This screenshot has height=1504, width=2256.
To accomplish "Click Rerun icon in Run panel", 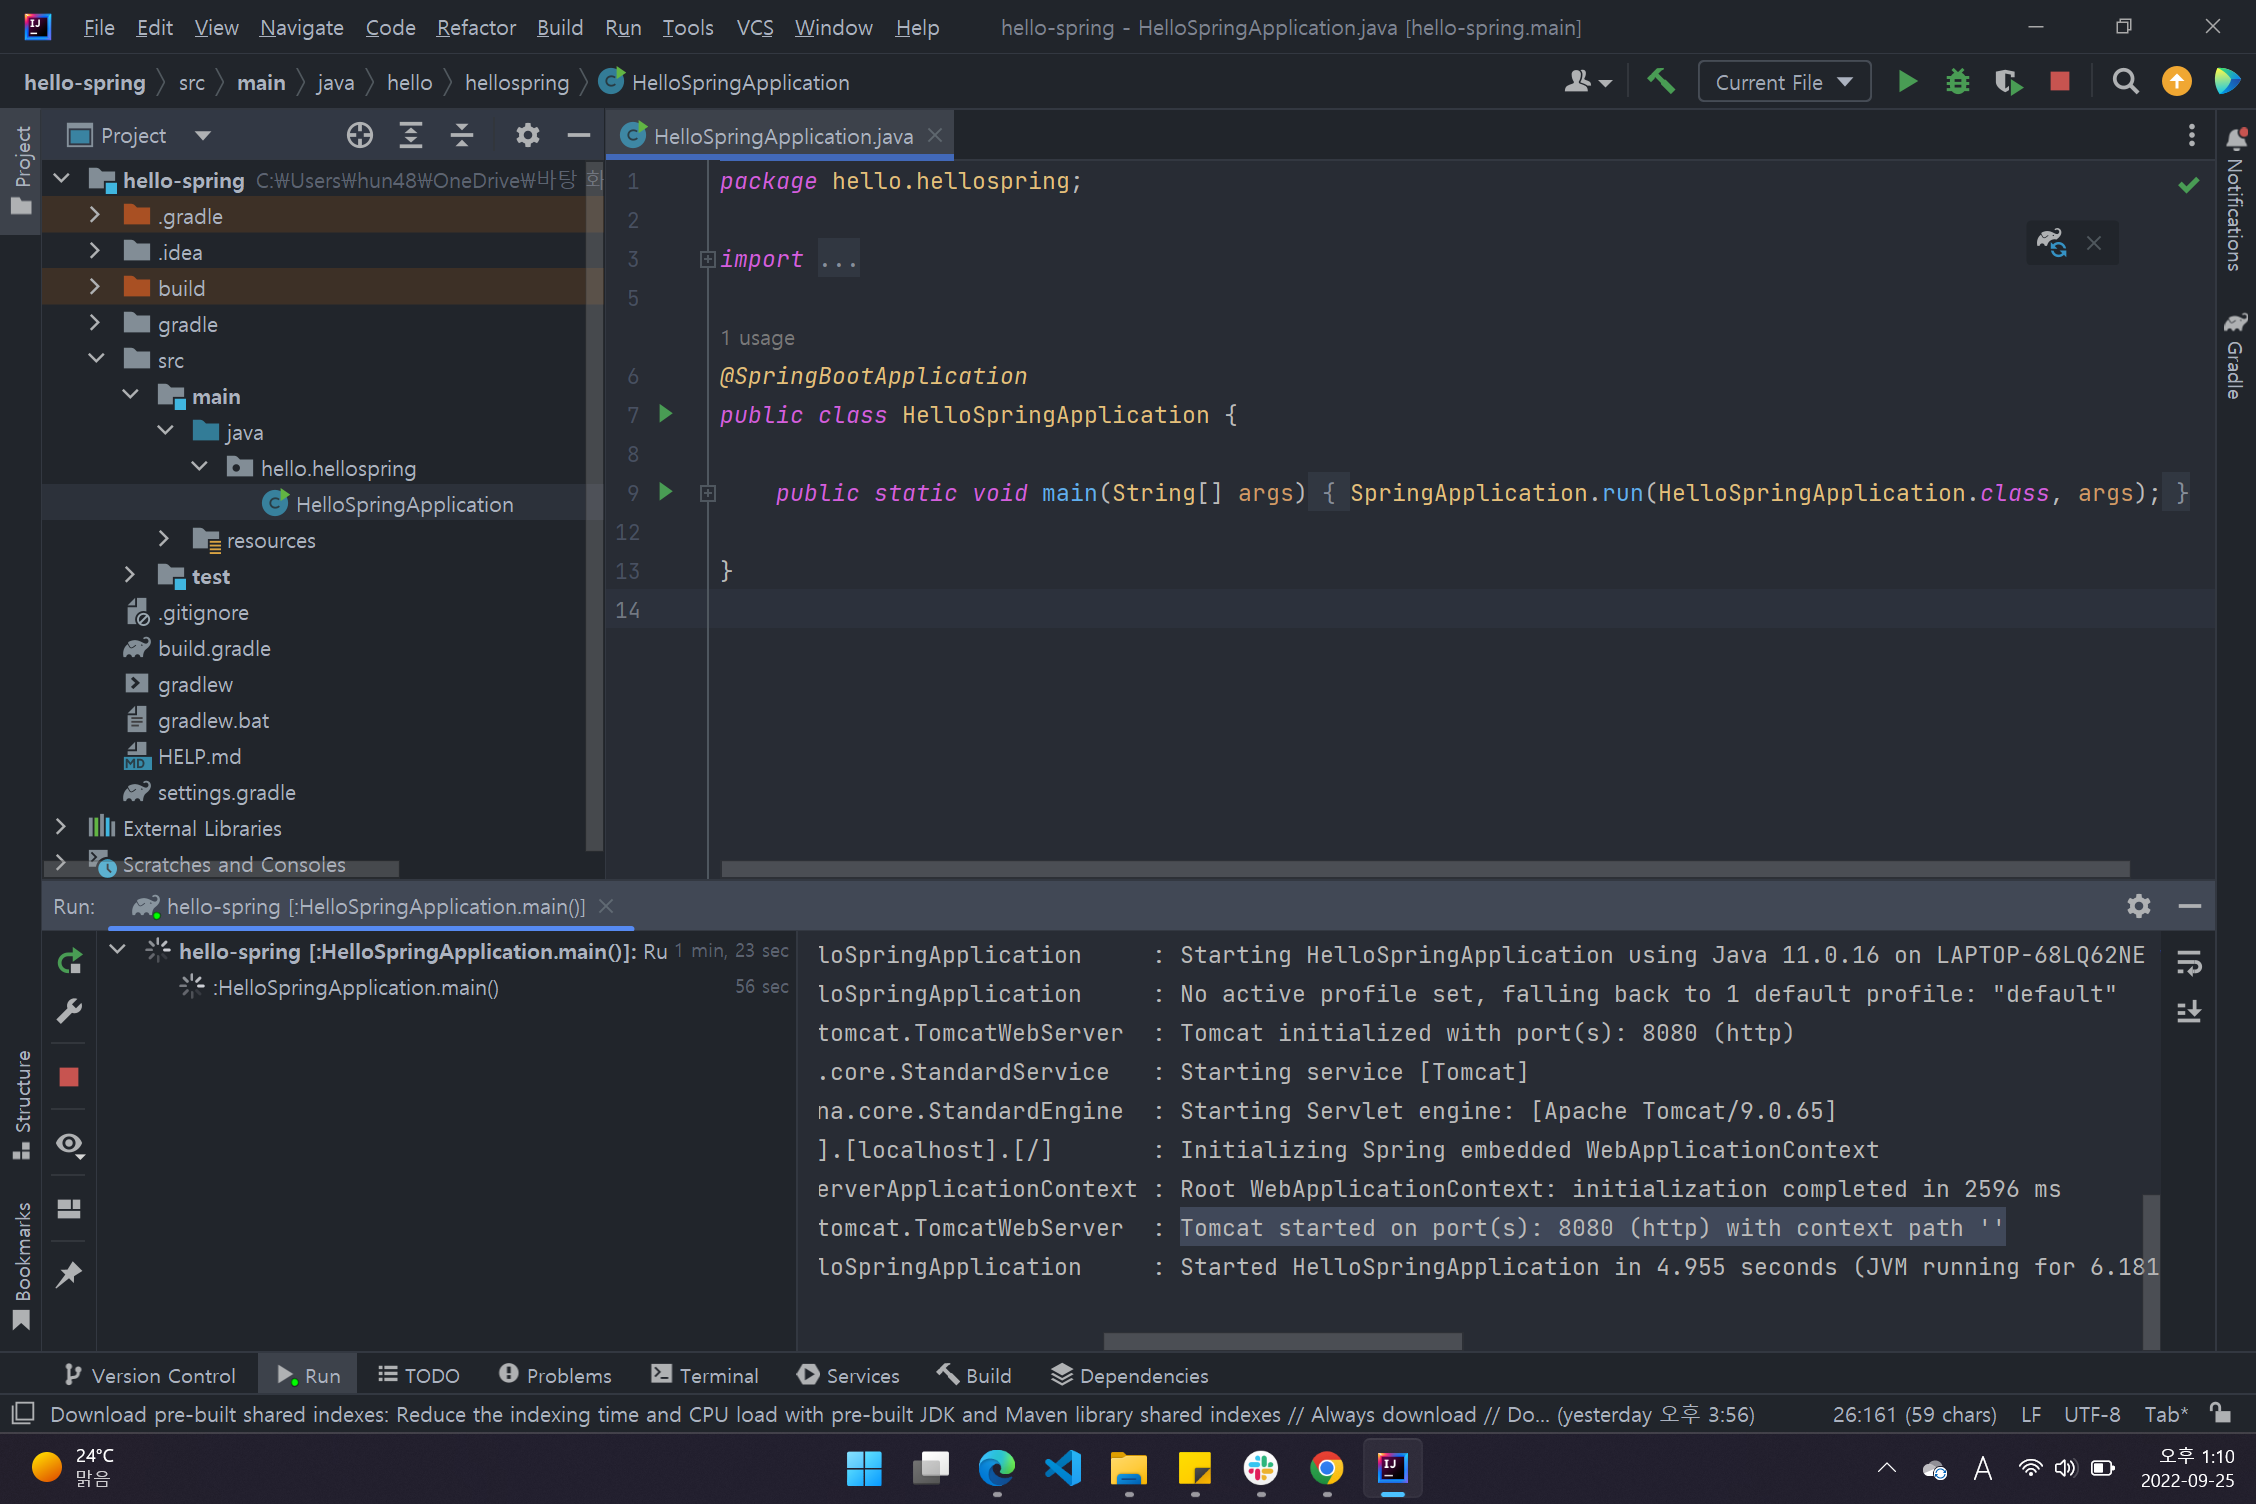I will [69, 962].
